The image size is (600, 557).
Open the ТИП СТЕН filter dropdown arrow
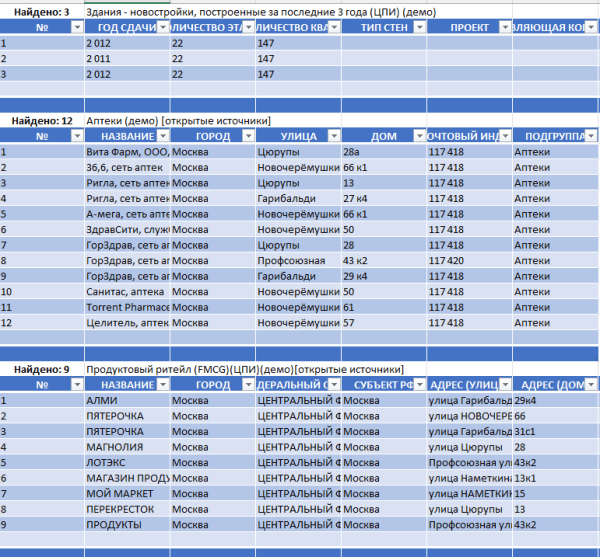(417, 28)
